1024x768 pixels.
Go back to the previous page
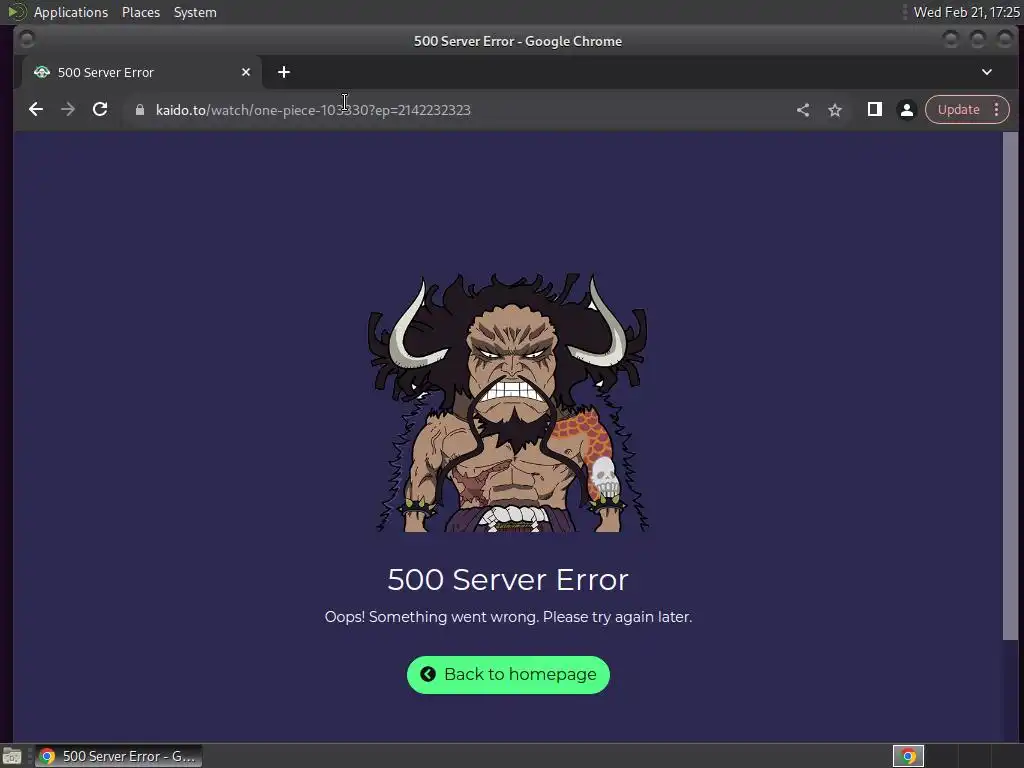(36, 110)
